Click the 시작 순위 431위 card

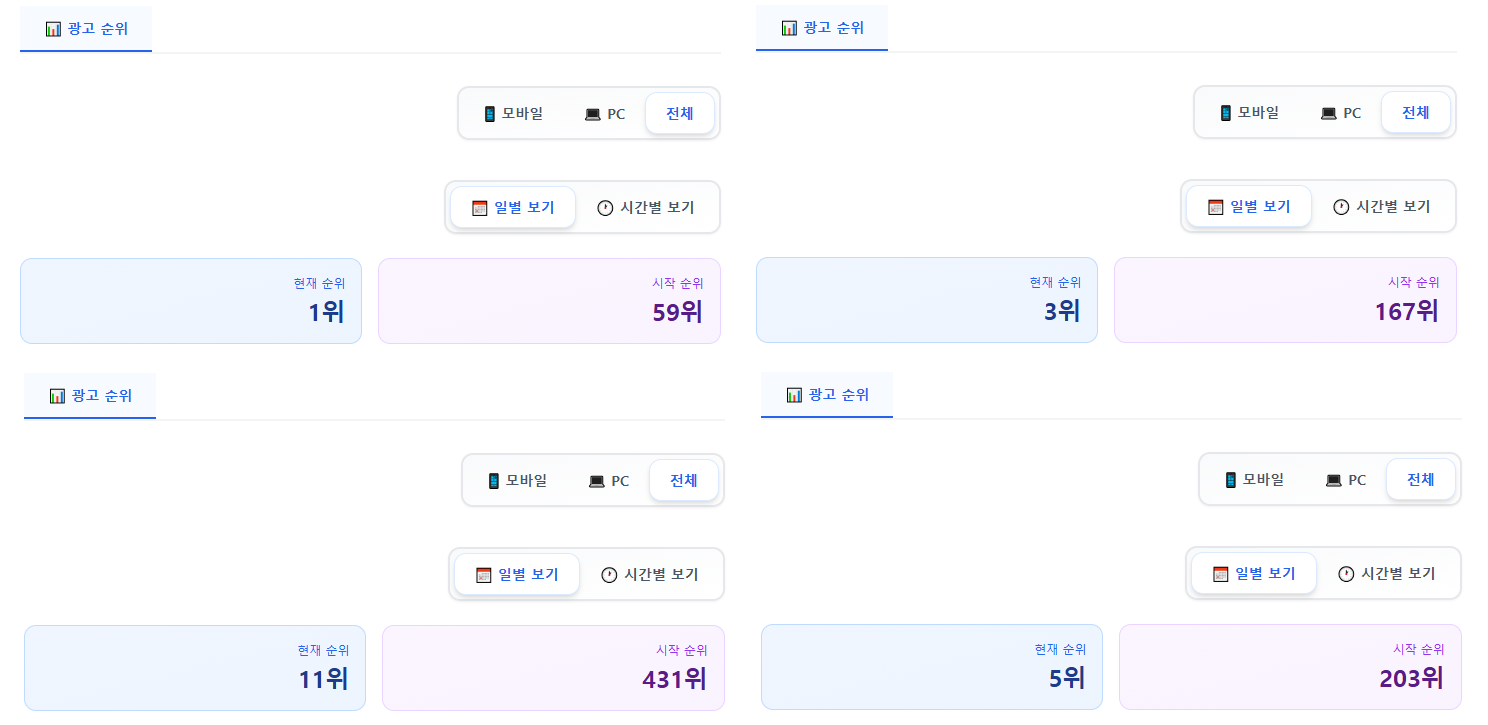(x=553, y=668)
